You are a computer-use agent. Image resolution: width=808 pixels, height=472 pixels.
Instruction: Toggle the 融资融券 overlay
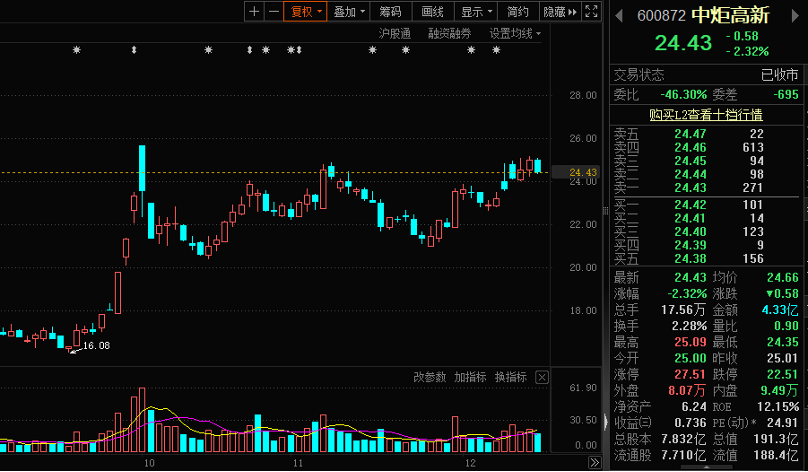[449, 33]
